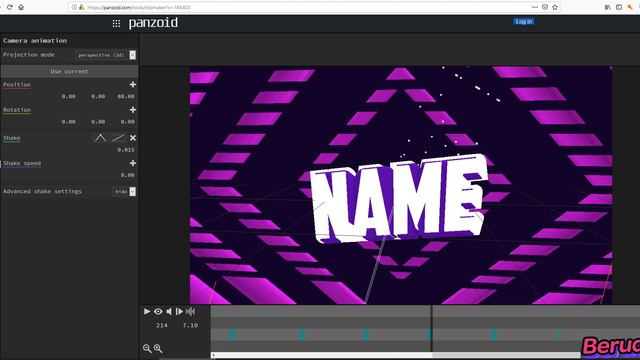
Task: Play the animation preview
Action: [x=147, y=311]
